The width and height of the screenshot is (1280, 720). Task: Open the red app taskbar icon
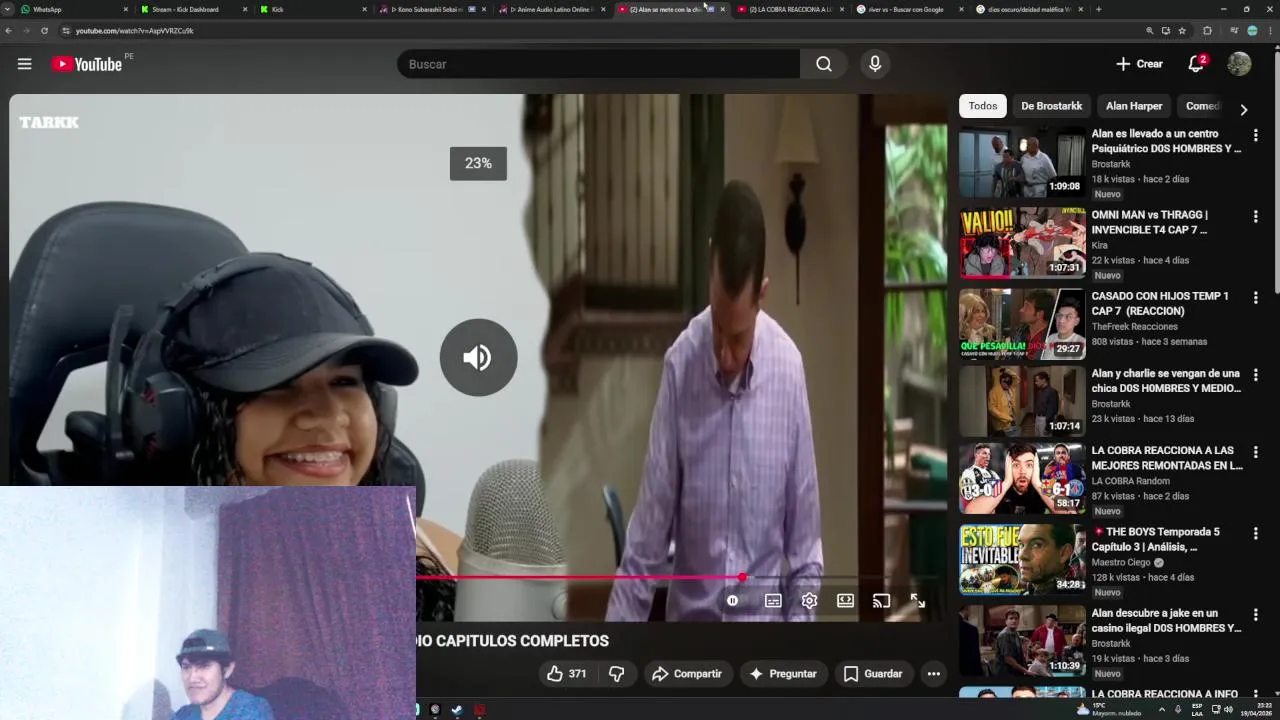click(x=479, y=710)
